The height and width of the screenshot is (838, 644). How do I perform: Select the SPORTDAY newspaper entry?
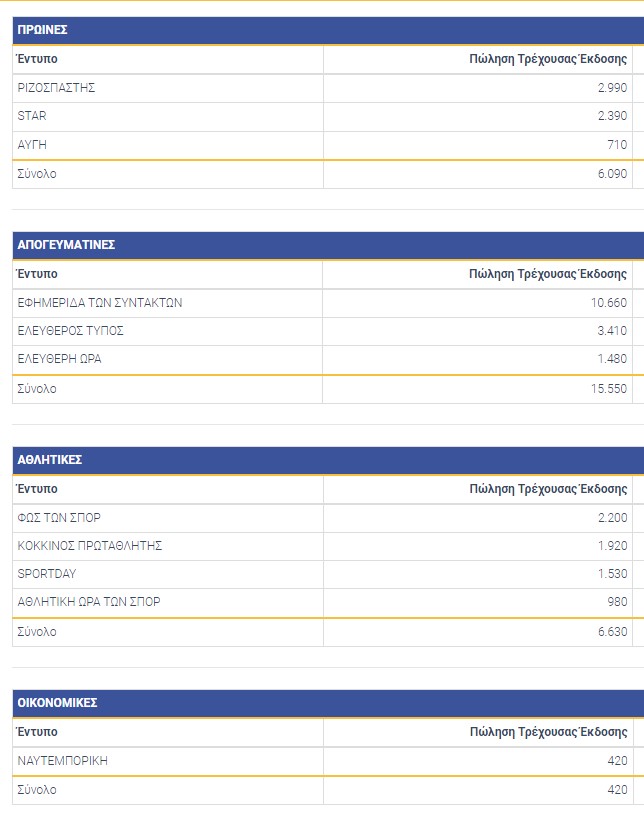click(47, 574)
